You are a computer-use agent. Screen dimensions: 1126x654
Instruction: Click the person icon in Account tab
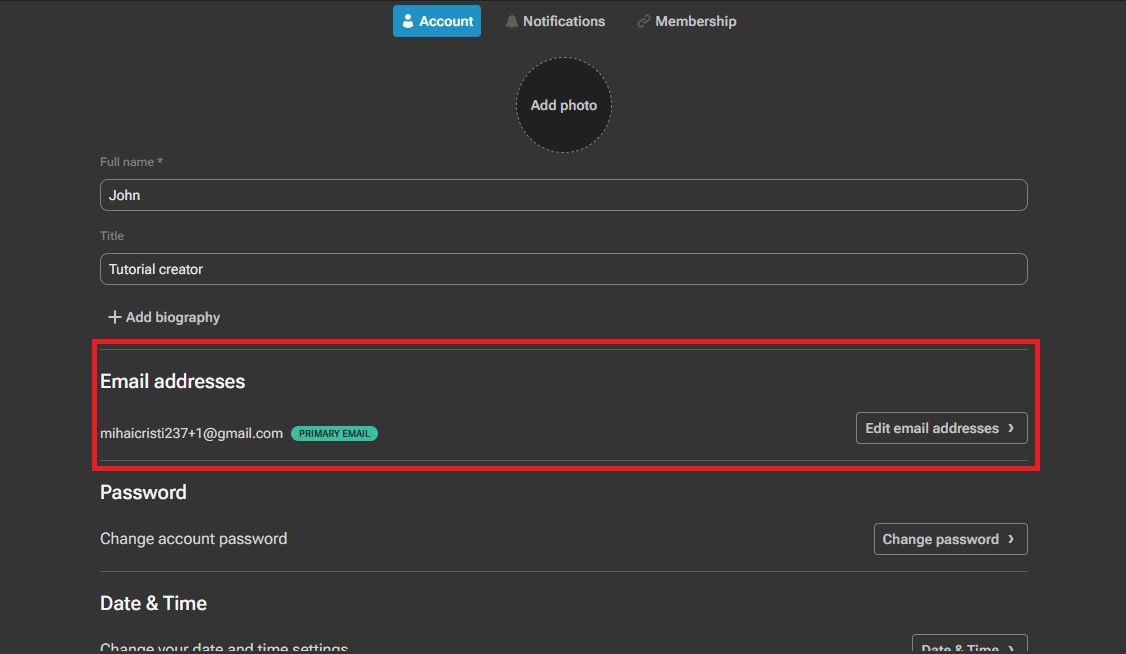pos(408,21)
